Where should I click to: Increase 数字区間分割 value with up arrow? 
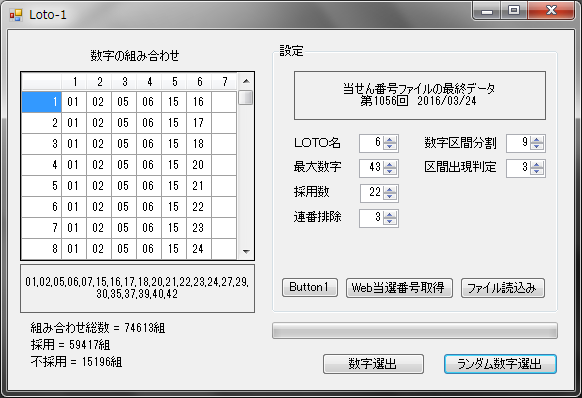(x=537, y=140)
